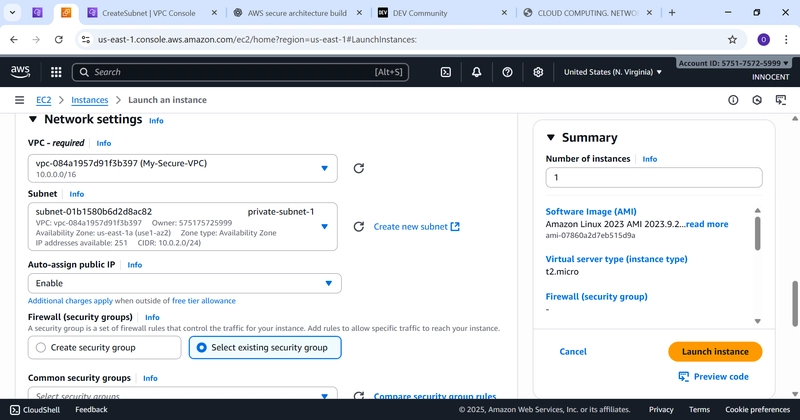Screen dimensions: 800x420
Task: Open Cookie preferences in footer
Action: point(758,410)
